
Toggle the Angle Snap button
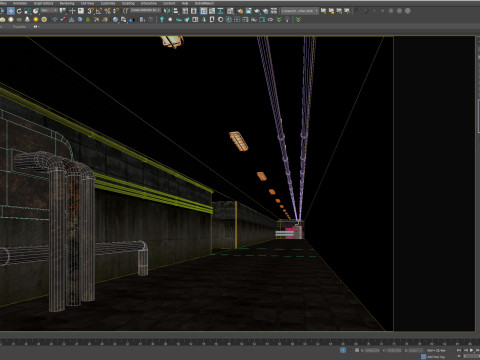(99, 11)
